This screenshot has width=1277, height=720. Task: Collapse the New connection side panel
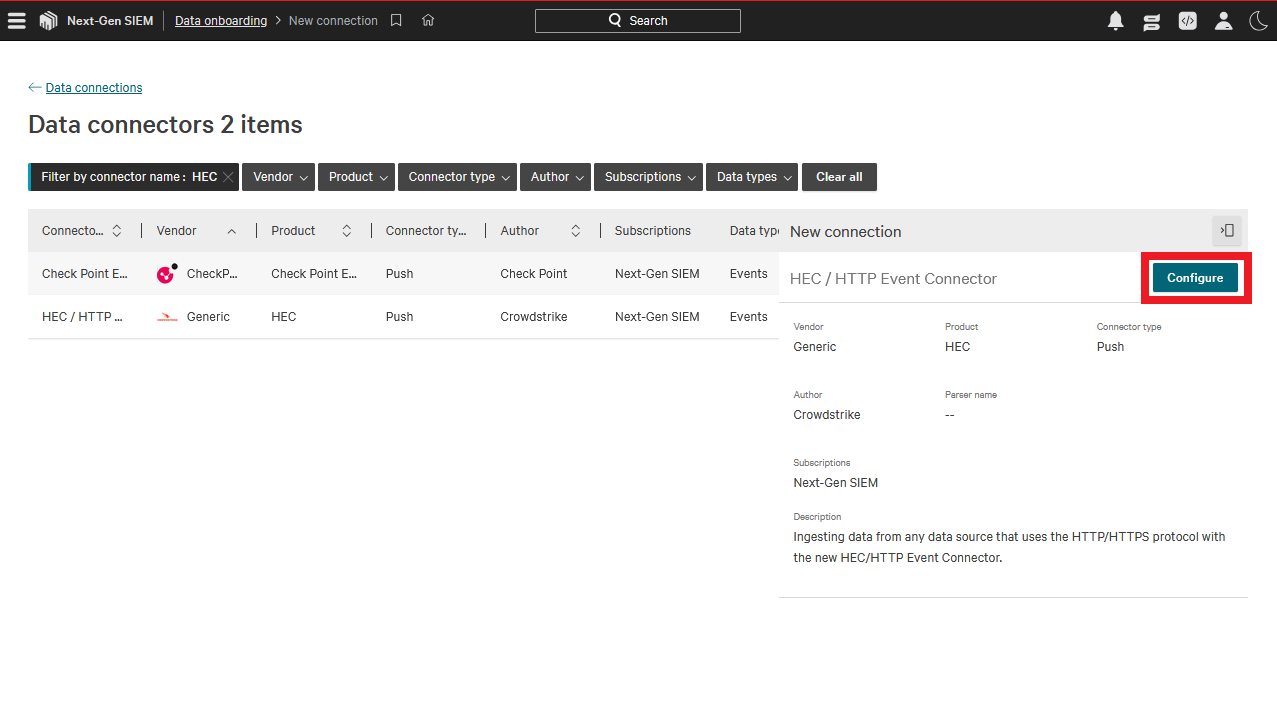[x=1227, y=231]
